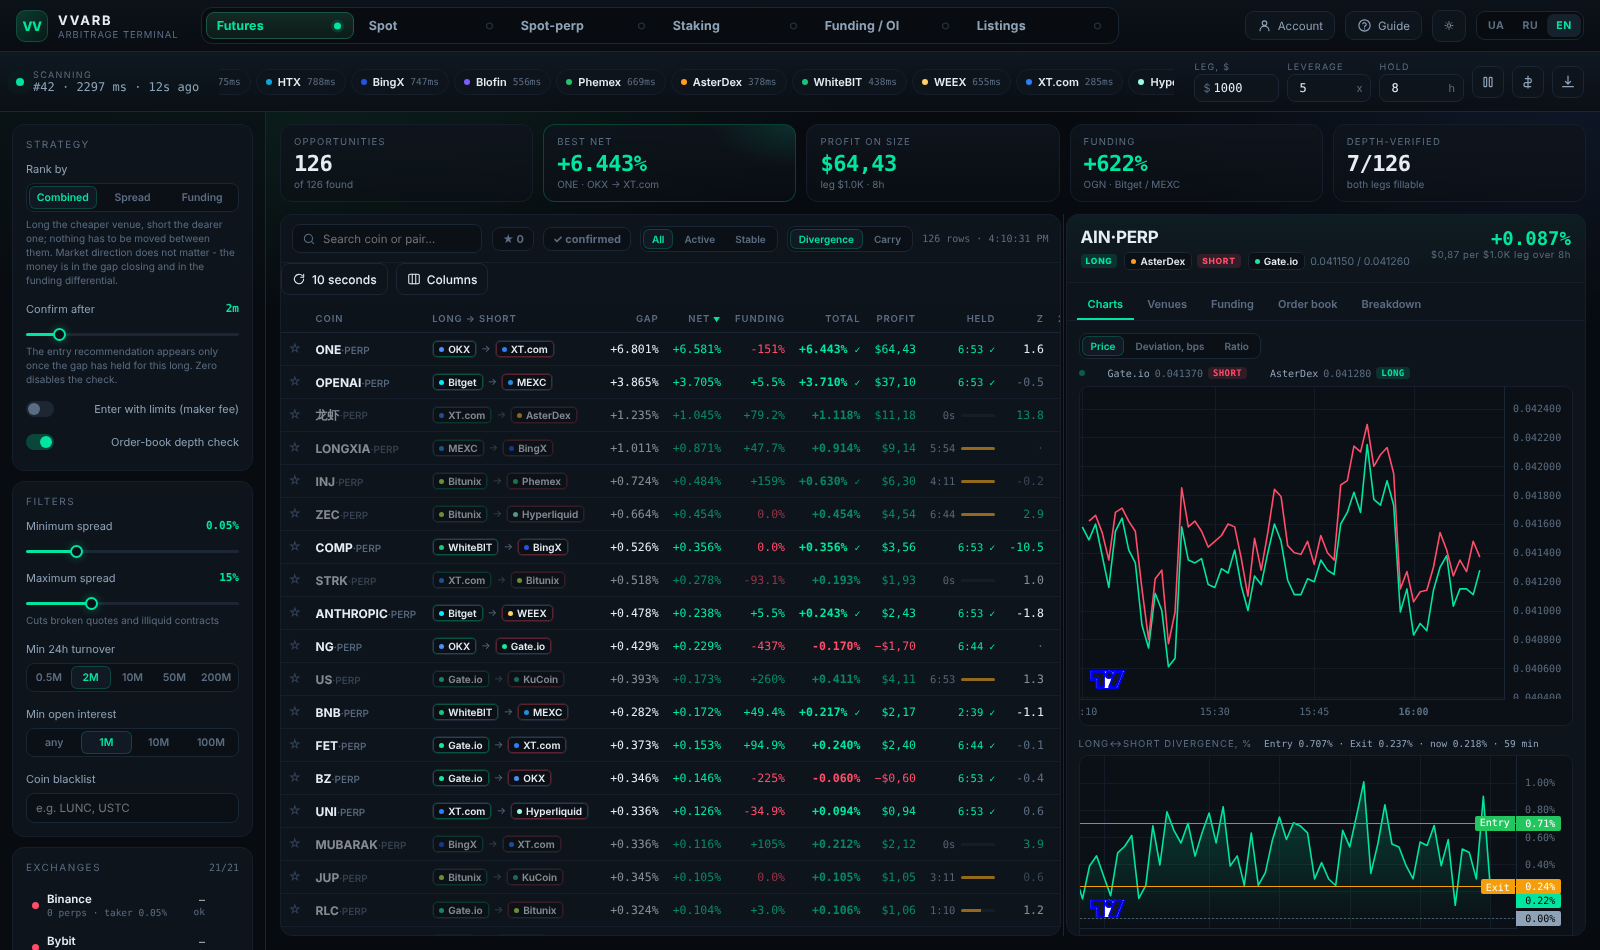Star the RLC PERP row
The width and height of the screenshot is (1600, 950).
(x=295, y=910)
